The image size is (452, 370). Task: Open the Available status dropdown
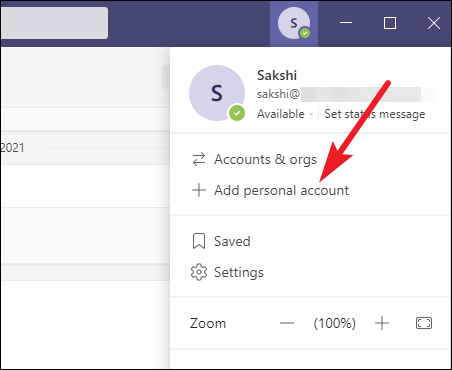click(285, 114)
